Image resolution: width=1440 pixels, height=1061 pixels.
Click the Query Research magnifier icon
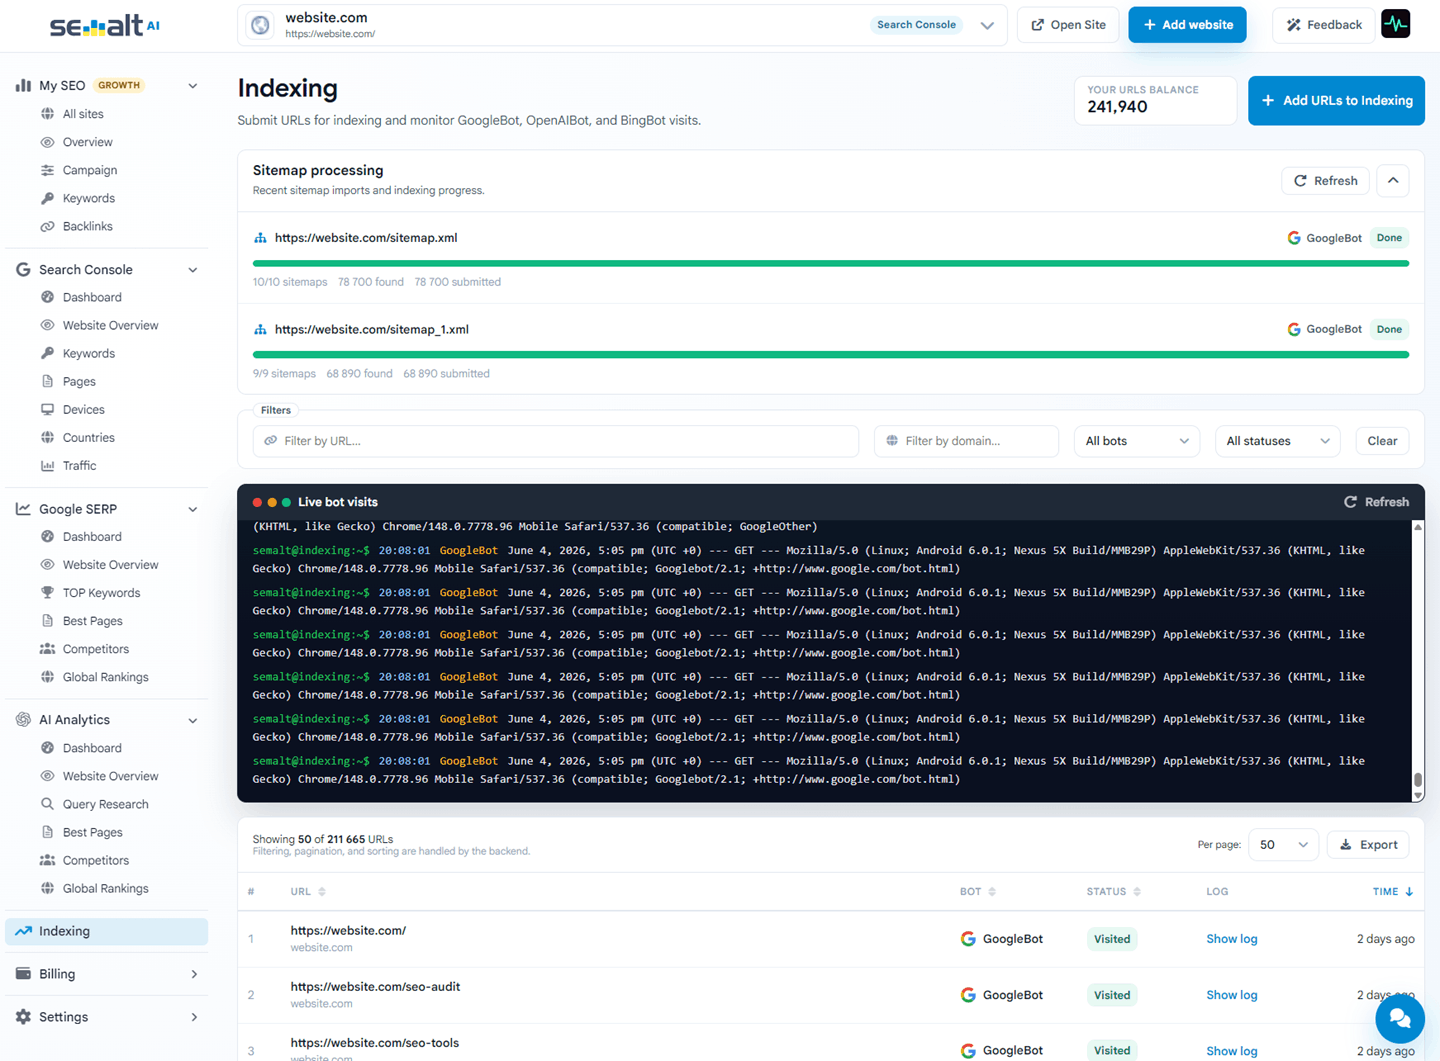pyautogui.click(x=47, y=803)
